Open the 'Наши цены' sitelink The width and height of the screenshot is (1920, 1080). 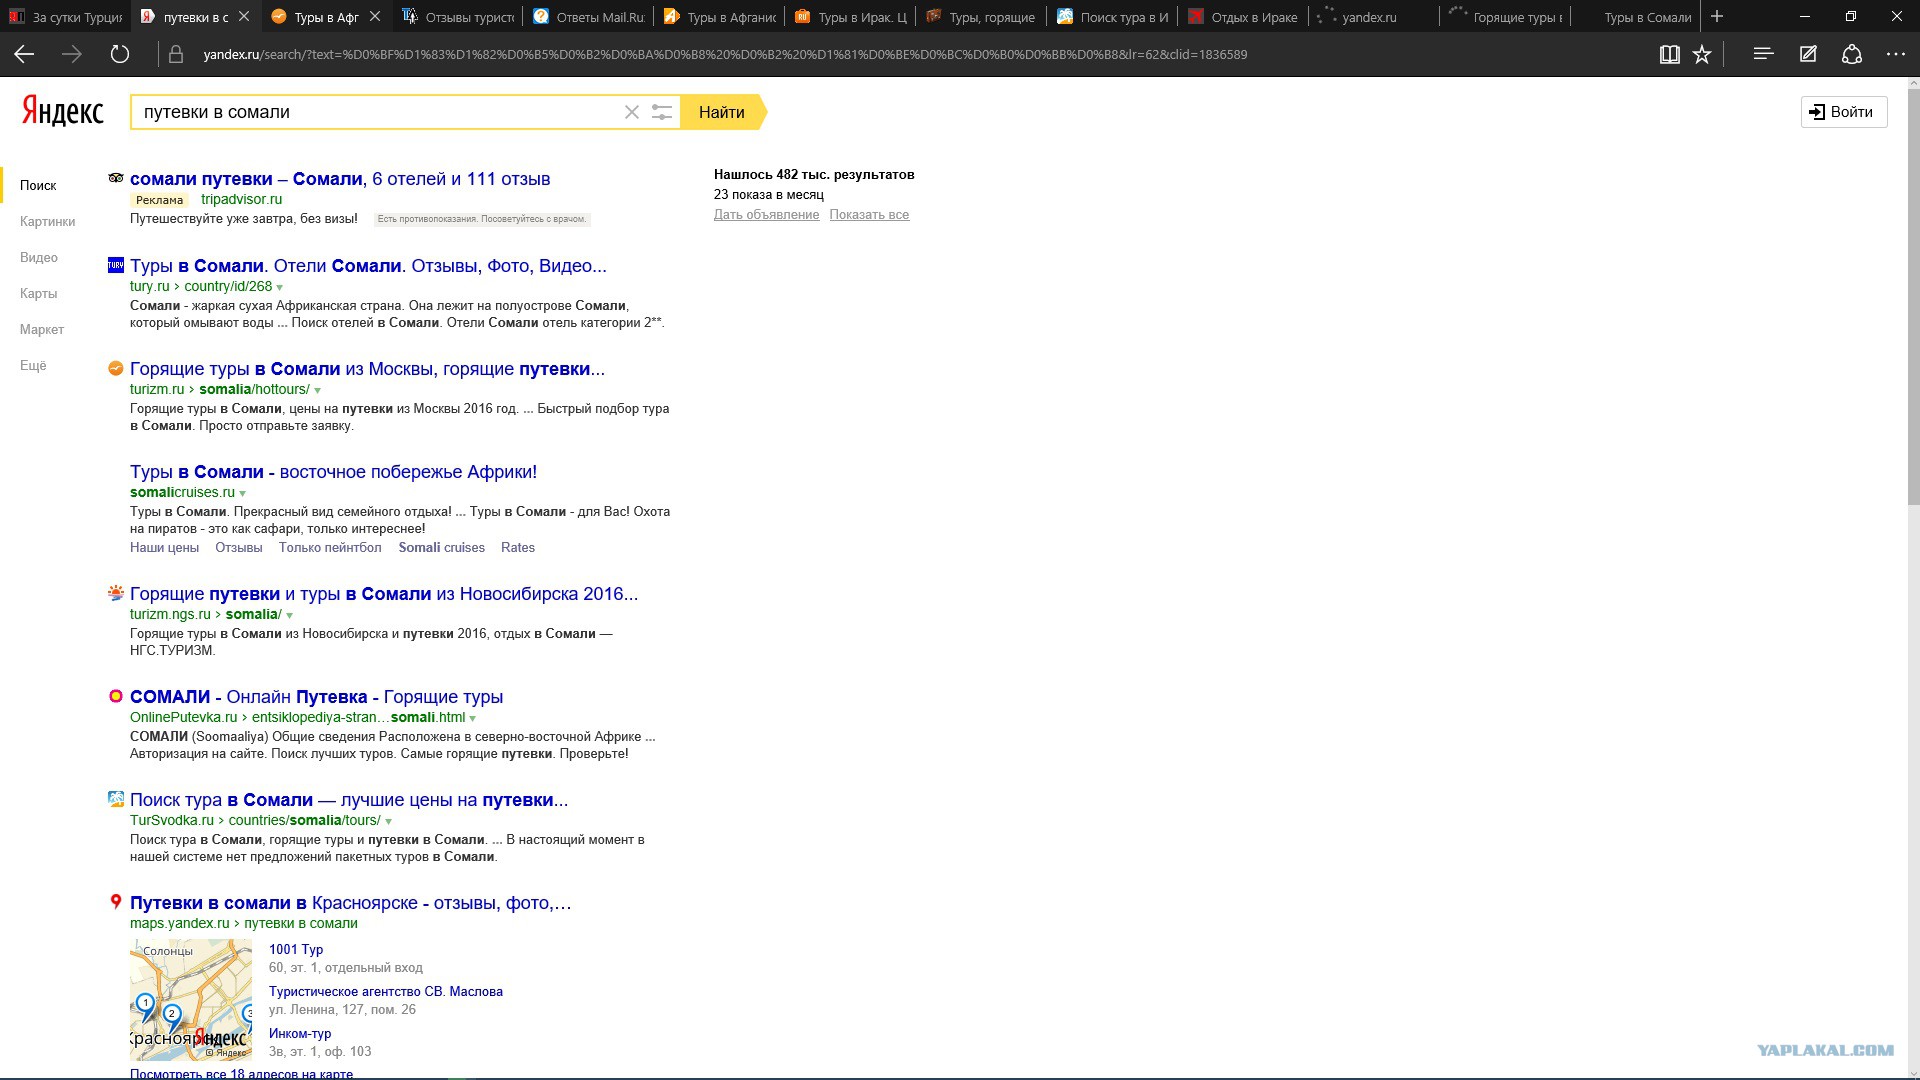(x=164, y=548)
